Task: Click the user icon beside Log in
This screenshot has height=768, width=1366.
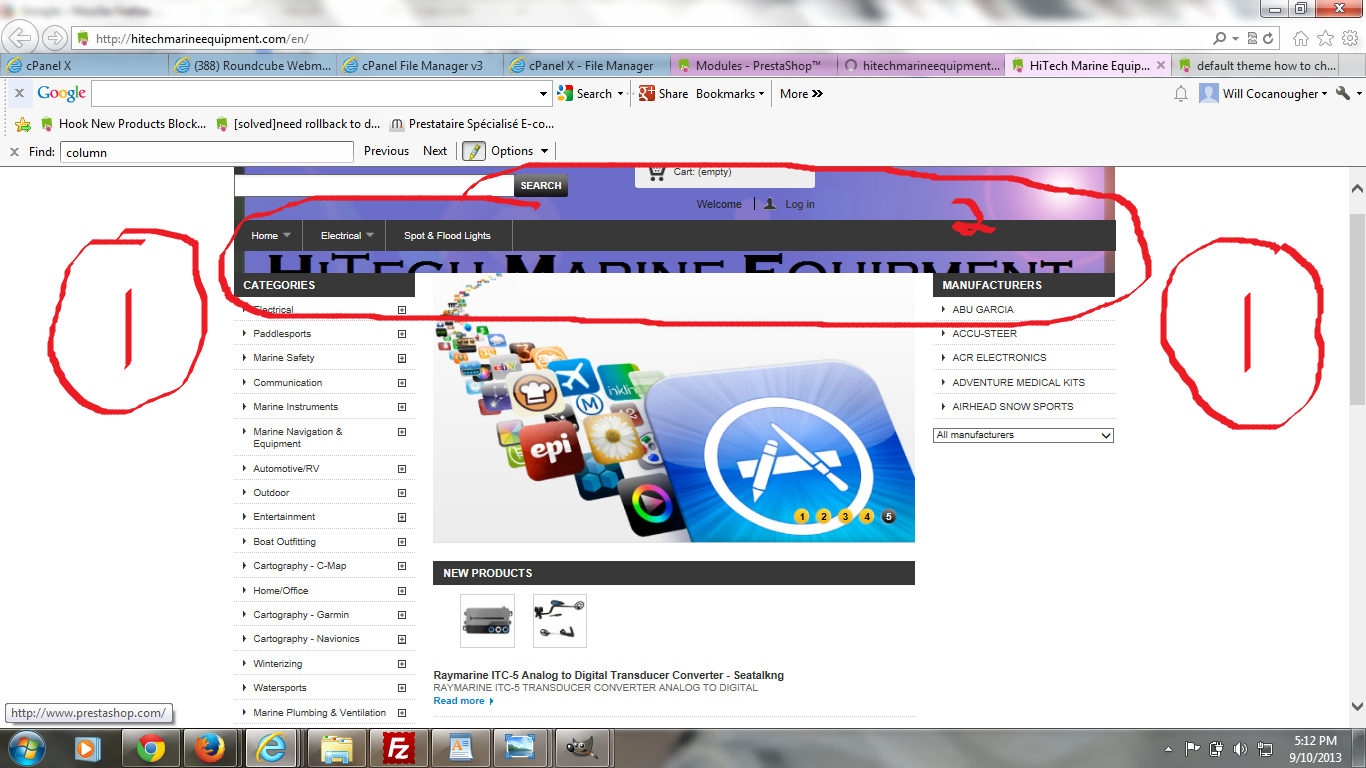Action: (x=770, y=203)
